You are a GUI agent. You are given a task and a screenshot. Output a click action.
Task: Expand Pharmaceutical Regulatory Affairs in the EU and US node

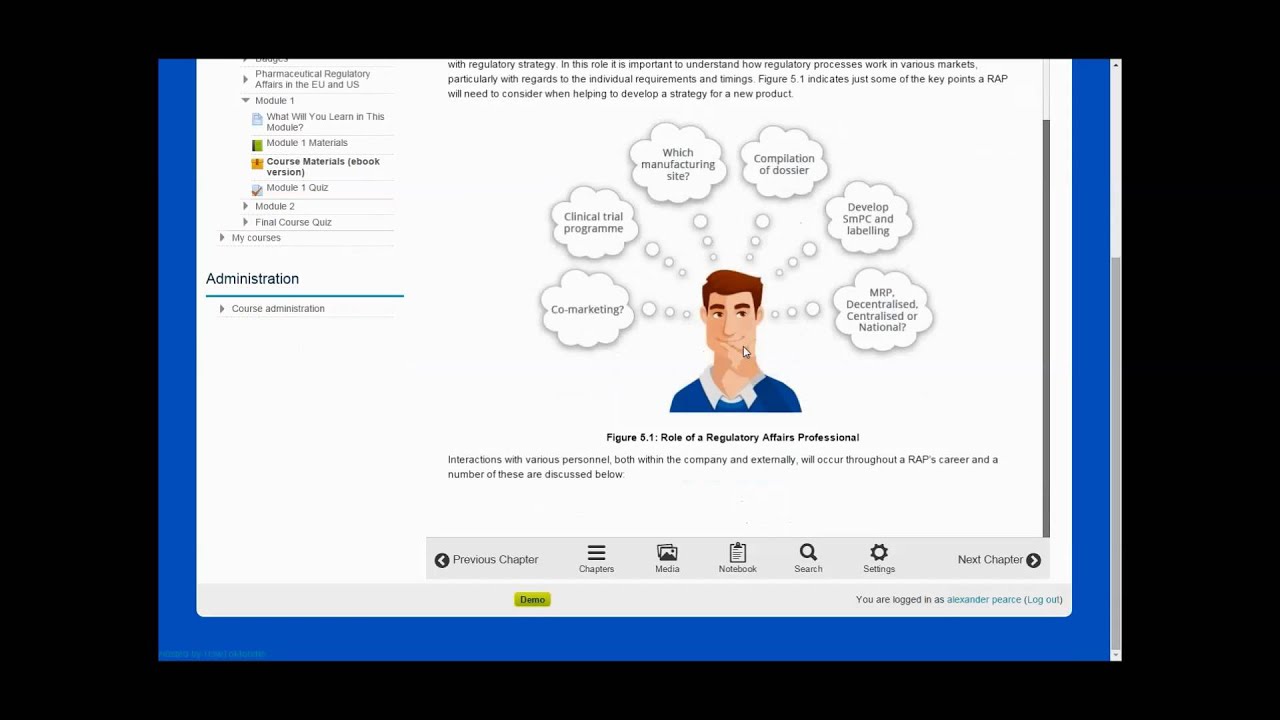[245, 79]
